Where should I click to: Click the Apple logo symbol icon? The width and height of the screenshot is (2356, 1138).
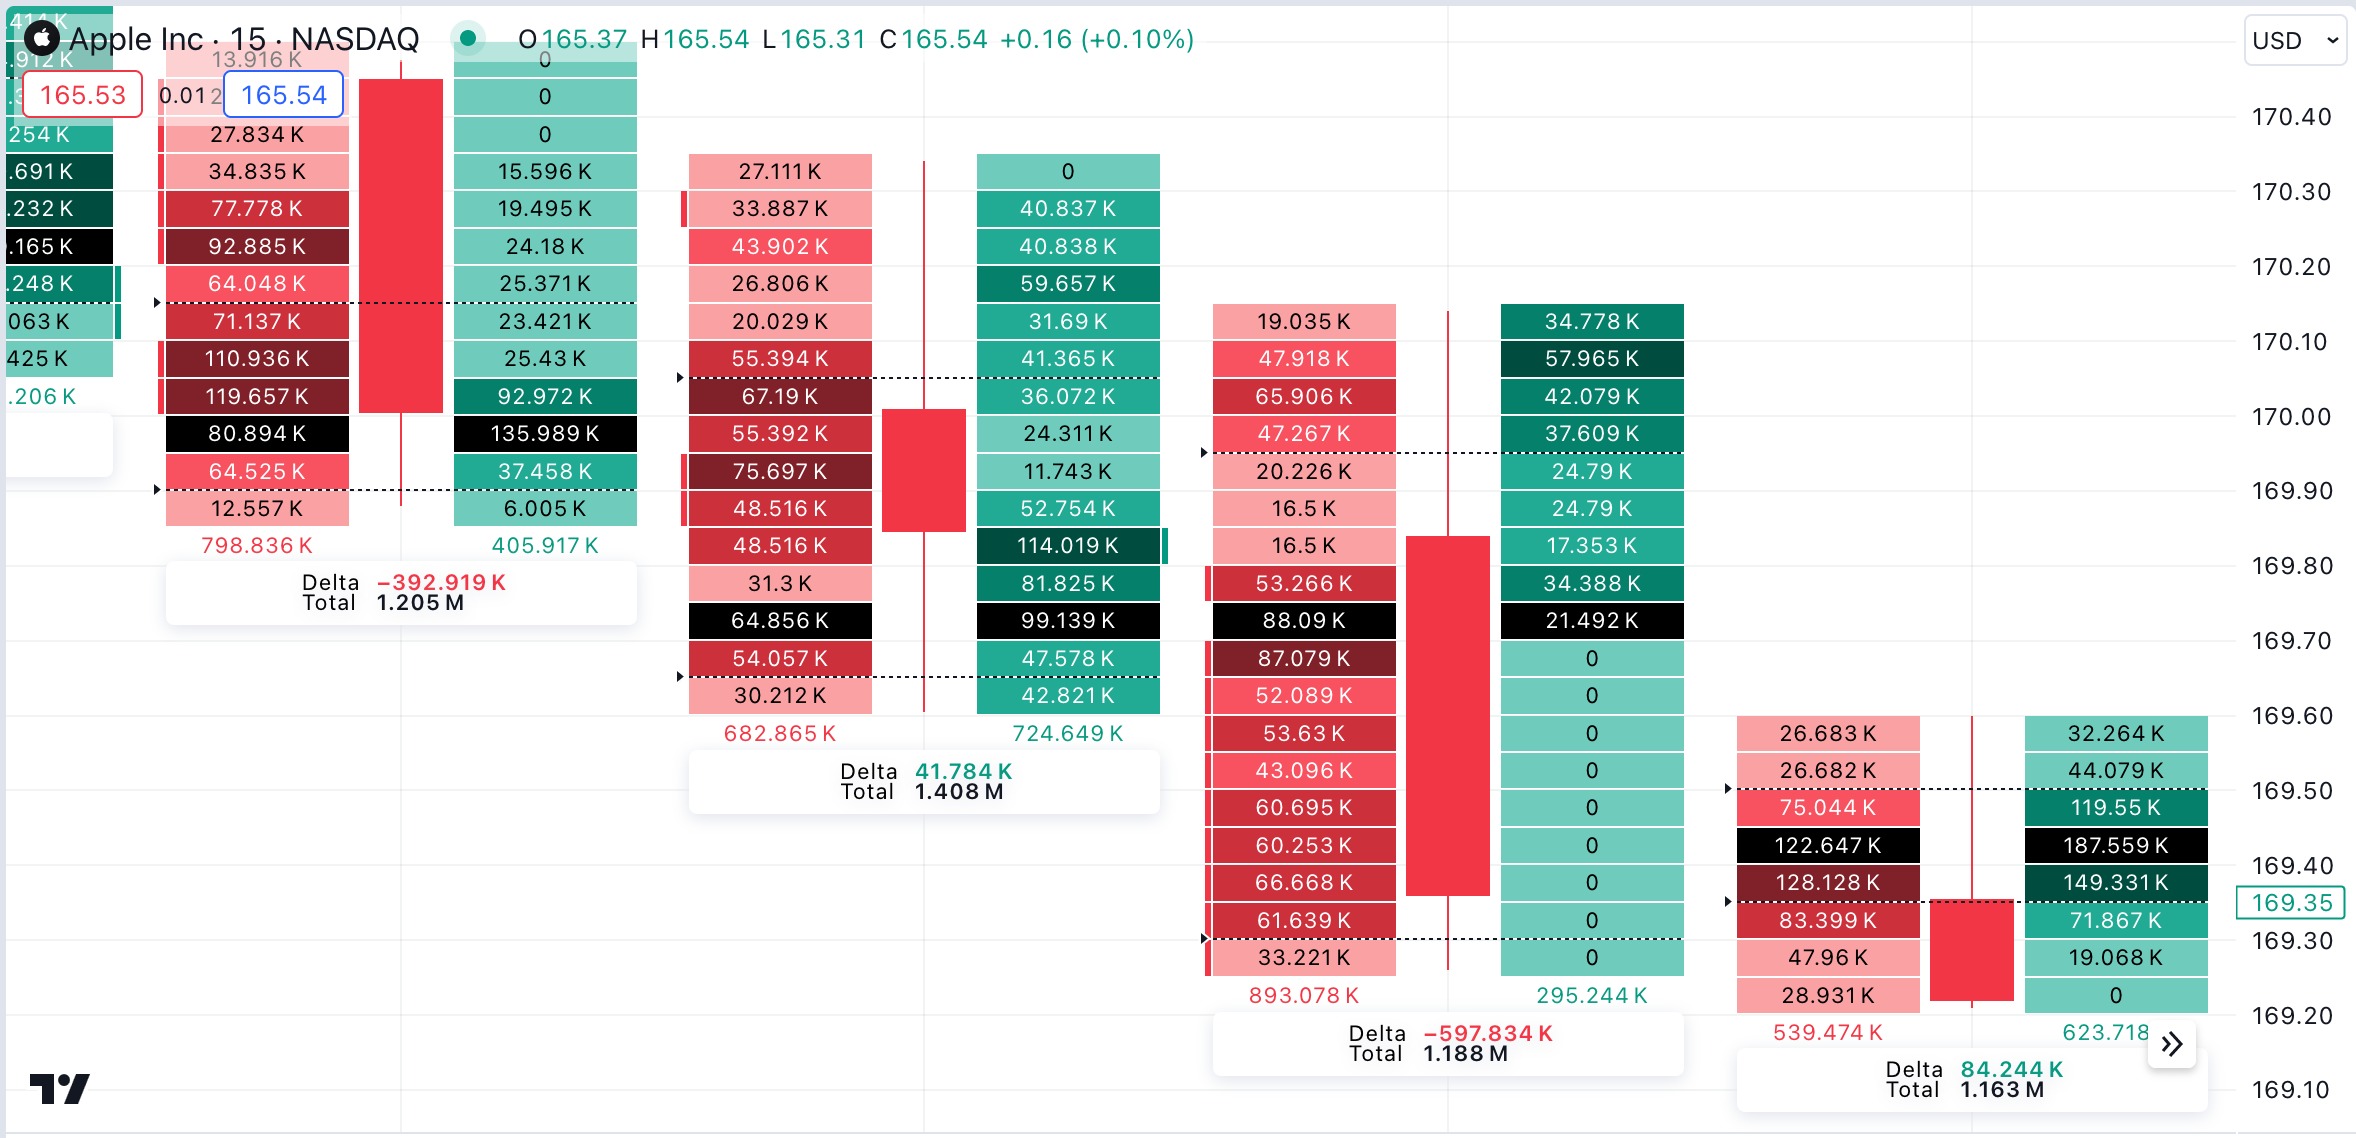pos(41,39)
